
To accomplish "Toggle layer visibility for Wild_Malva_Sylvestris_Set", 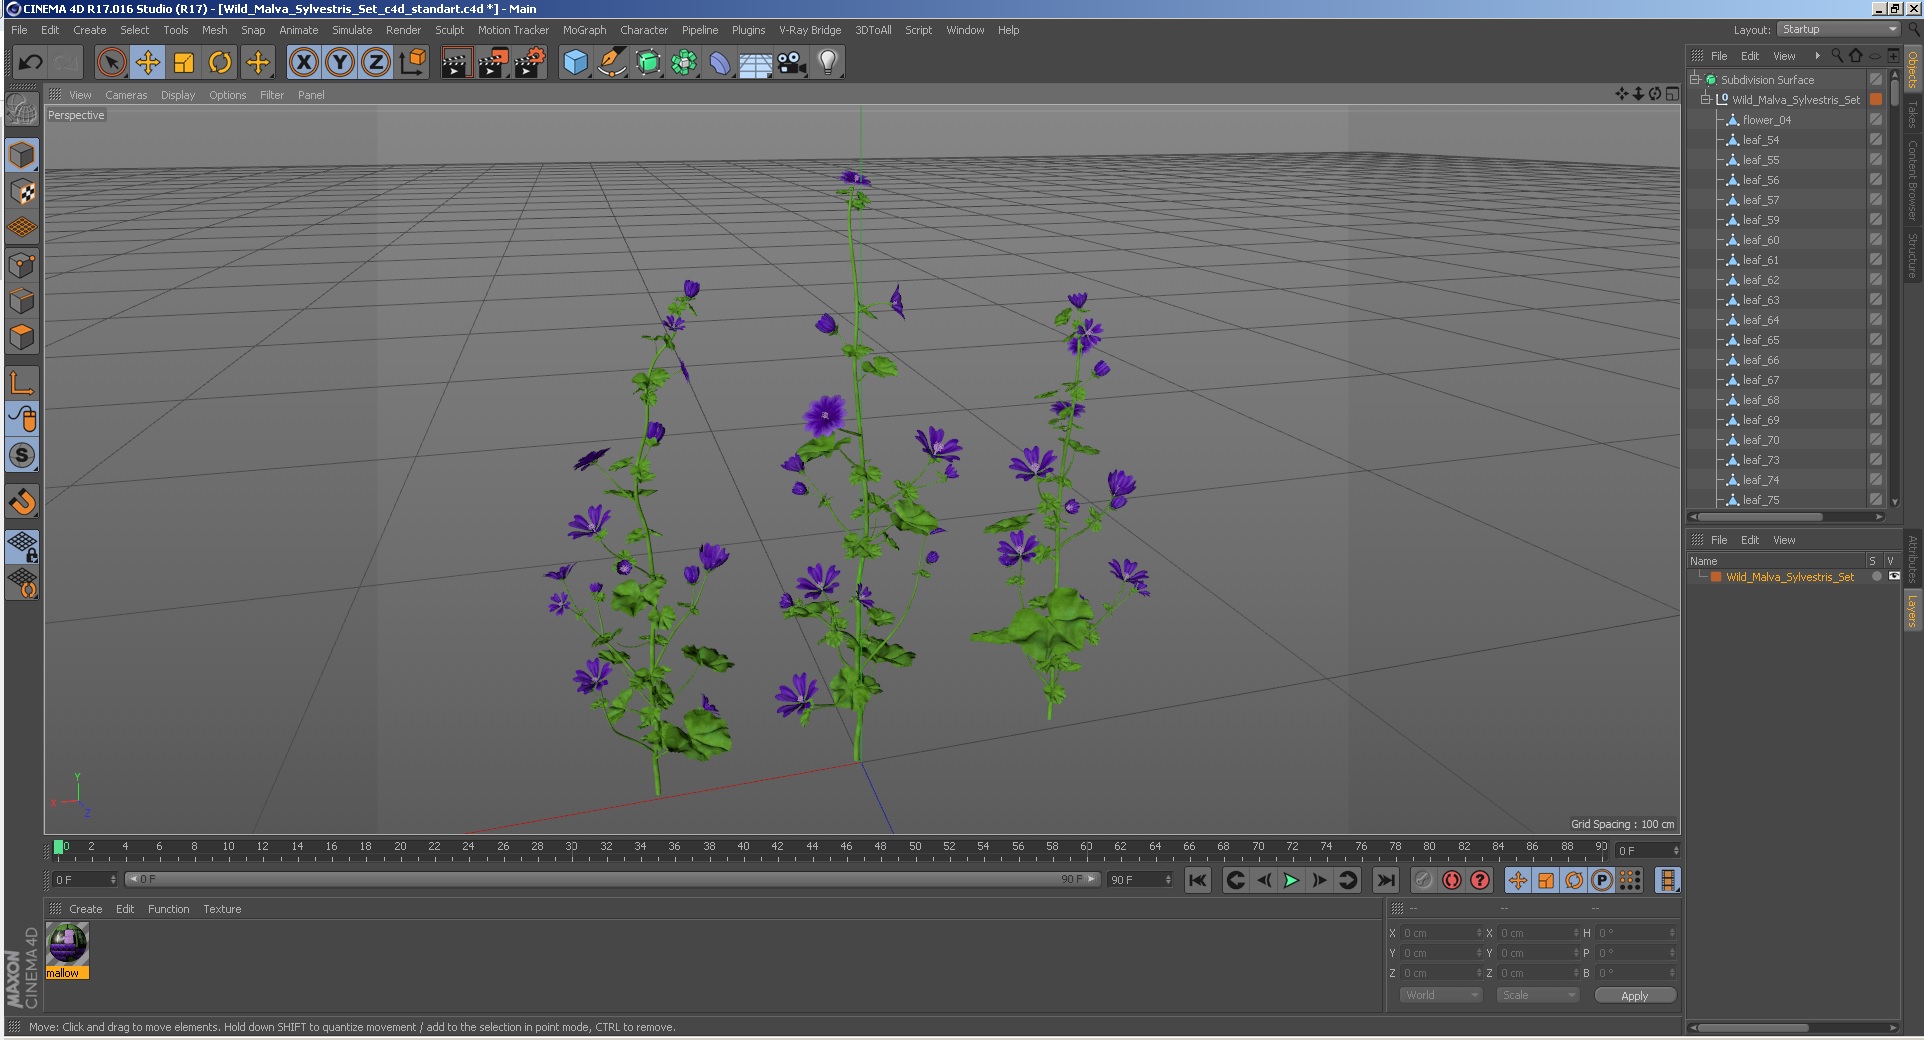I will click(x=1894, y=576).
